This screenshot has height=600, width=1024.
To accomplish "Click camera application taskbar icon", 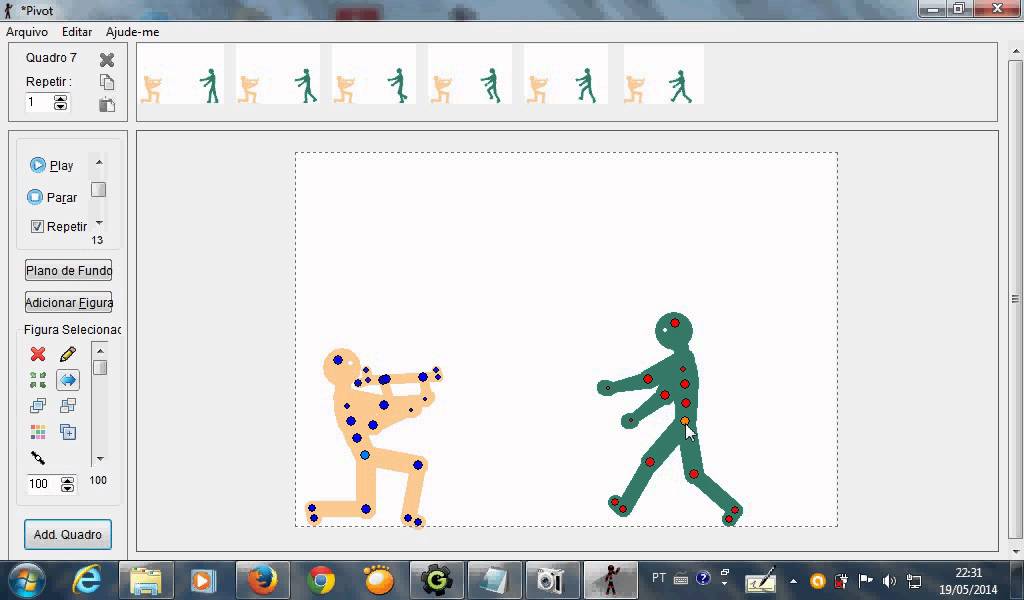I will 552,580.
